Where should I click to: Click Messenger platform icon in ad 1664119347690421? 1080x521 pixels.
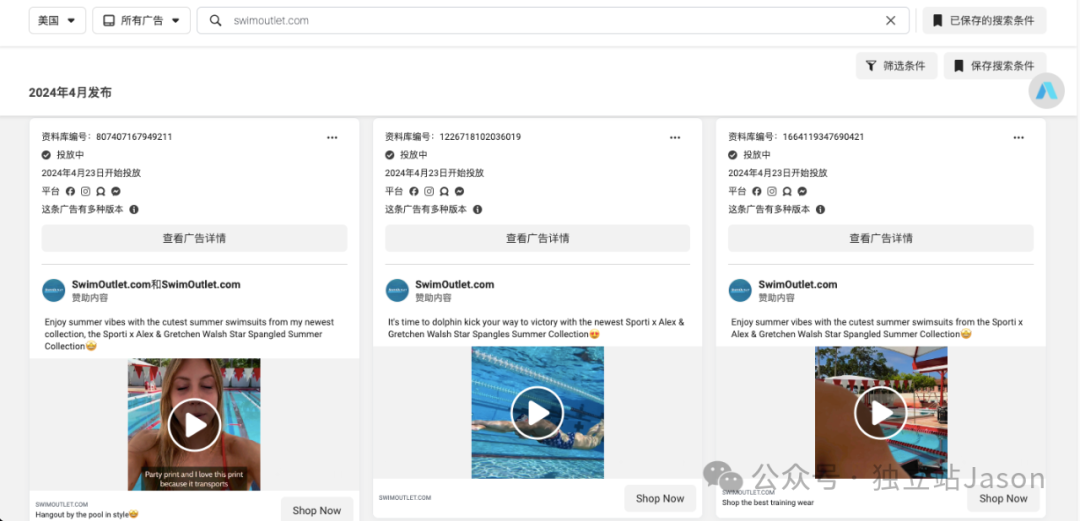click(802, 192)
